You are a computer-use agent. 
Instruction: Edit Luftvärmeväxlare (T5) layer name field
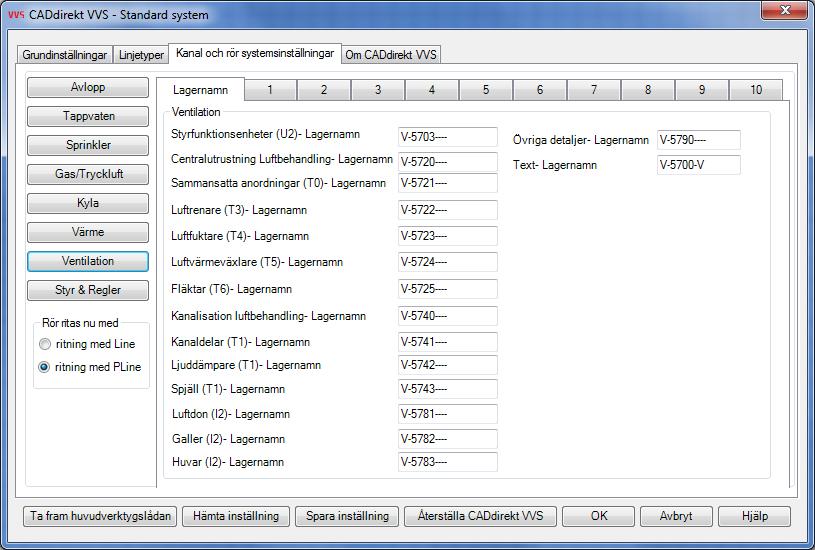tap(448, 262)
